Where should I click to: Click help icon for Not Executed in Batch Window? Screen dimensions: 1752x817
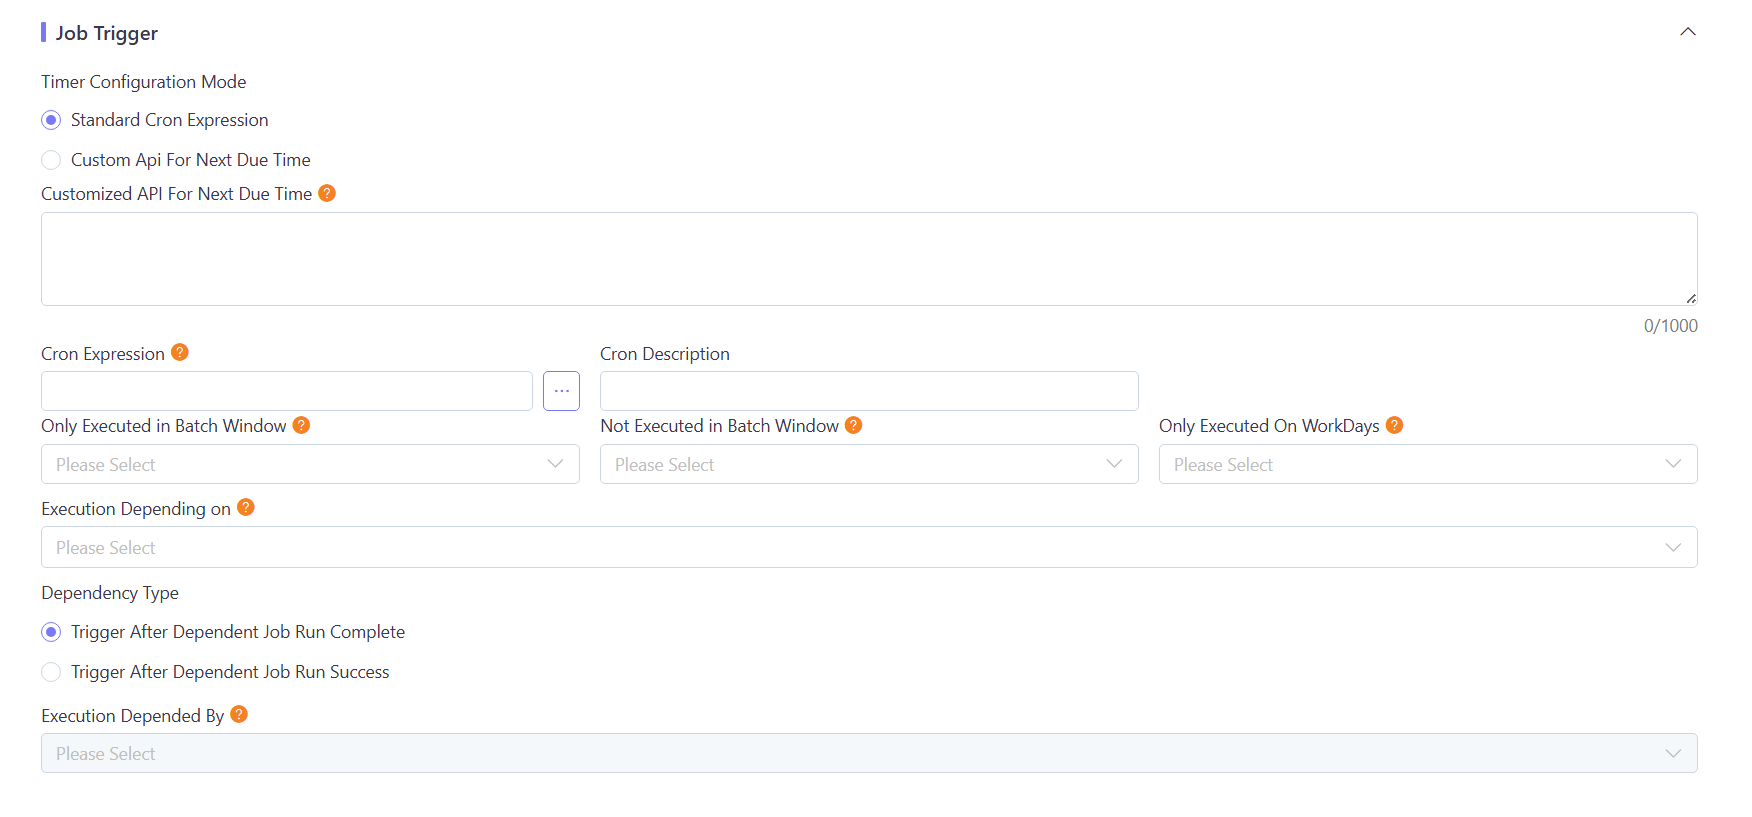point(853,425)
